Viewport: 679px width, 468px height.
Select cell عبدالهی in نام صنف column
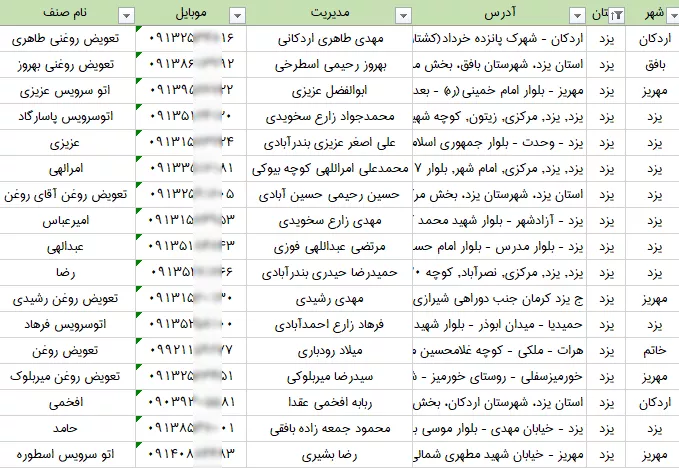pyautogui.click(x=68, y=247)
